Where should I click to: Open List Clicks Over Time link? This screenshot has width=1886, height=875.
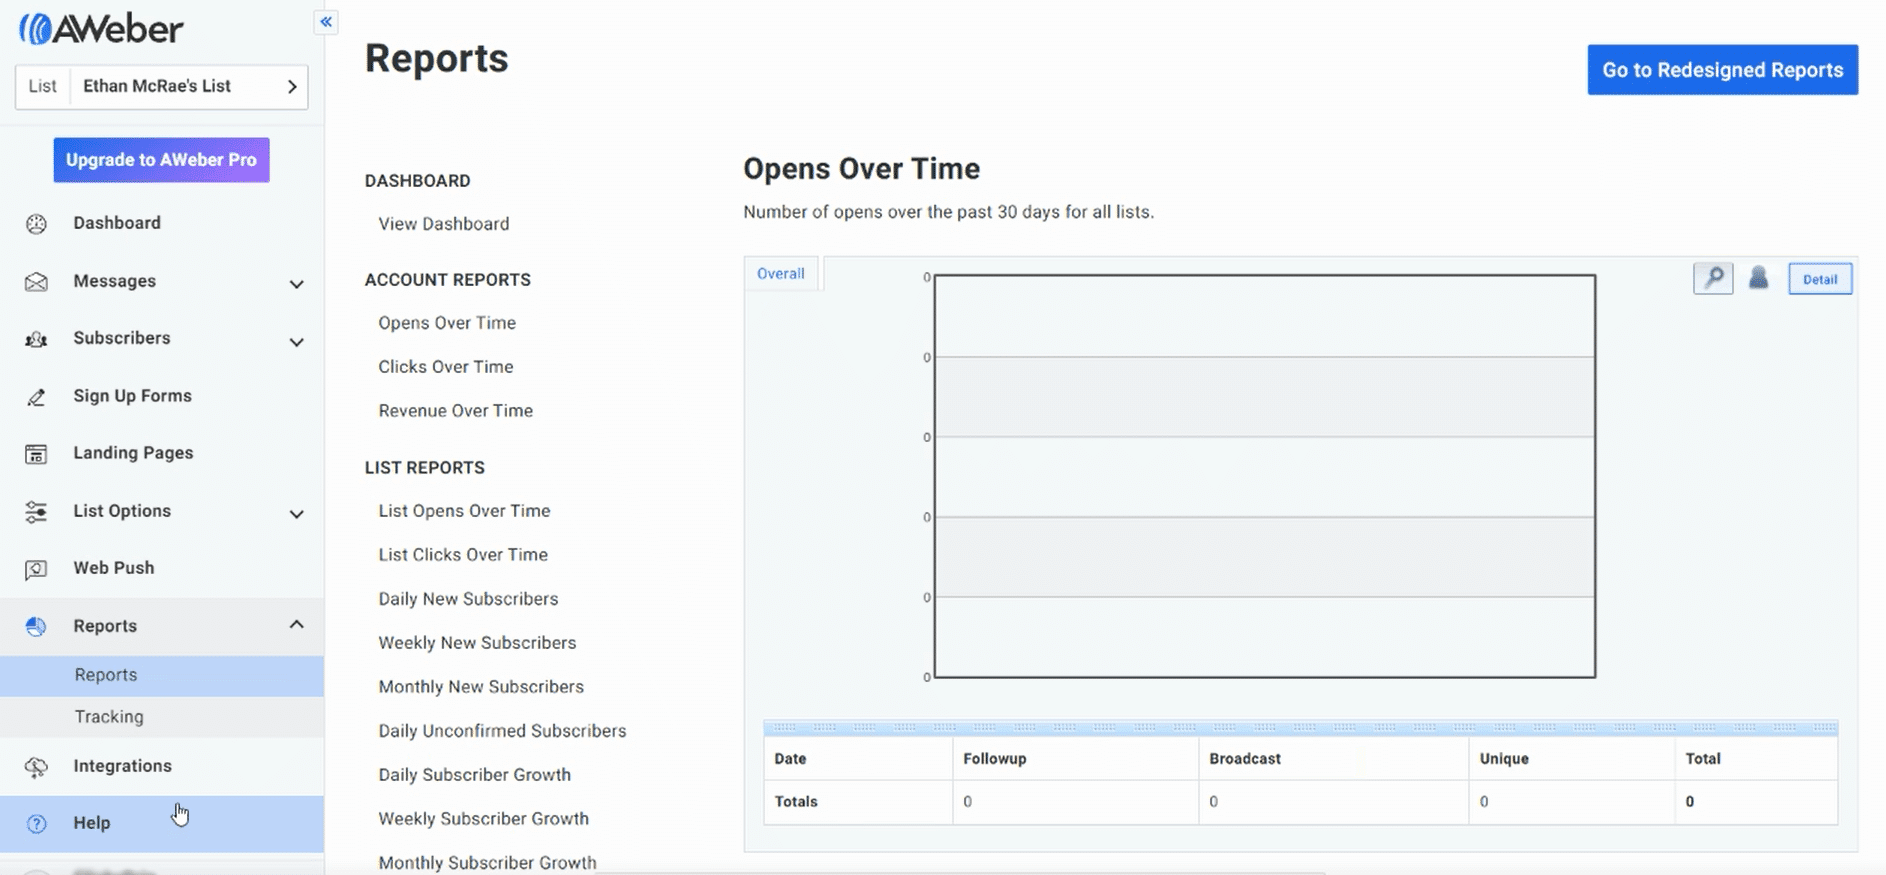point(463,555)
